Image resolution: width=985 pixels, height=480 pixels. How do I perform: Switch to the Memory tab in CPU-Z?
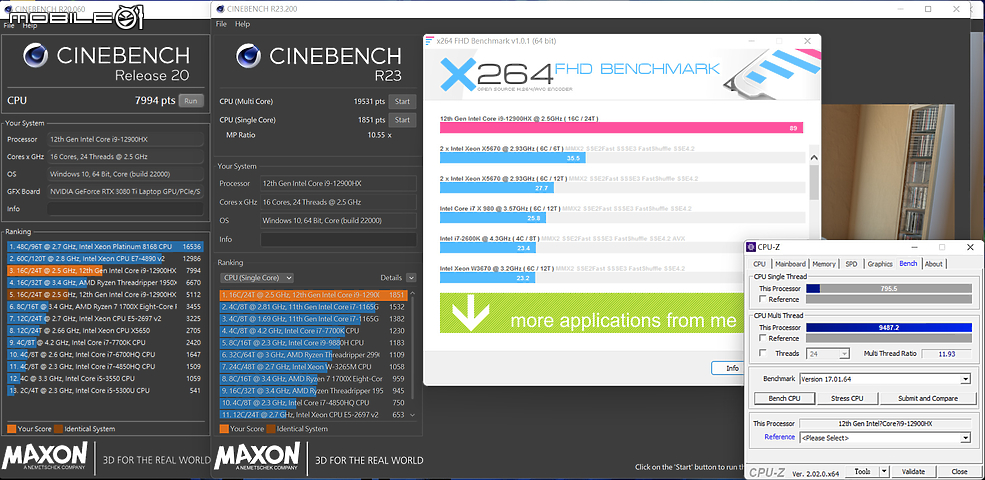824,264
